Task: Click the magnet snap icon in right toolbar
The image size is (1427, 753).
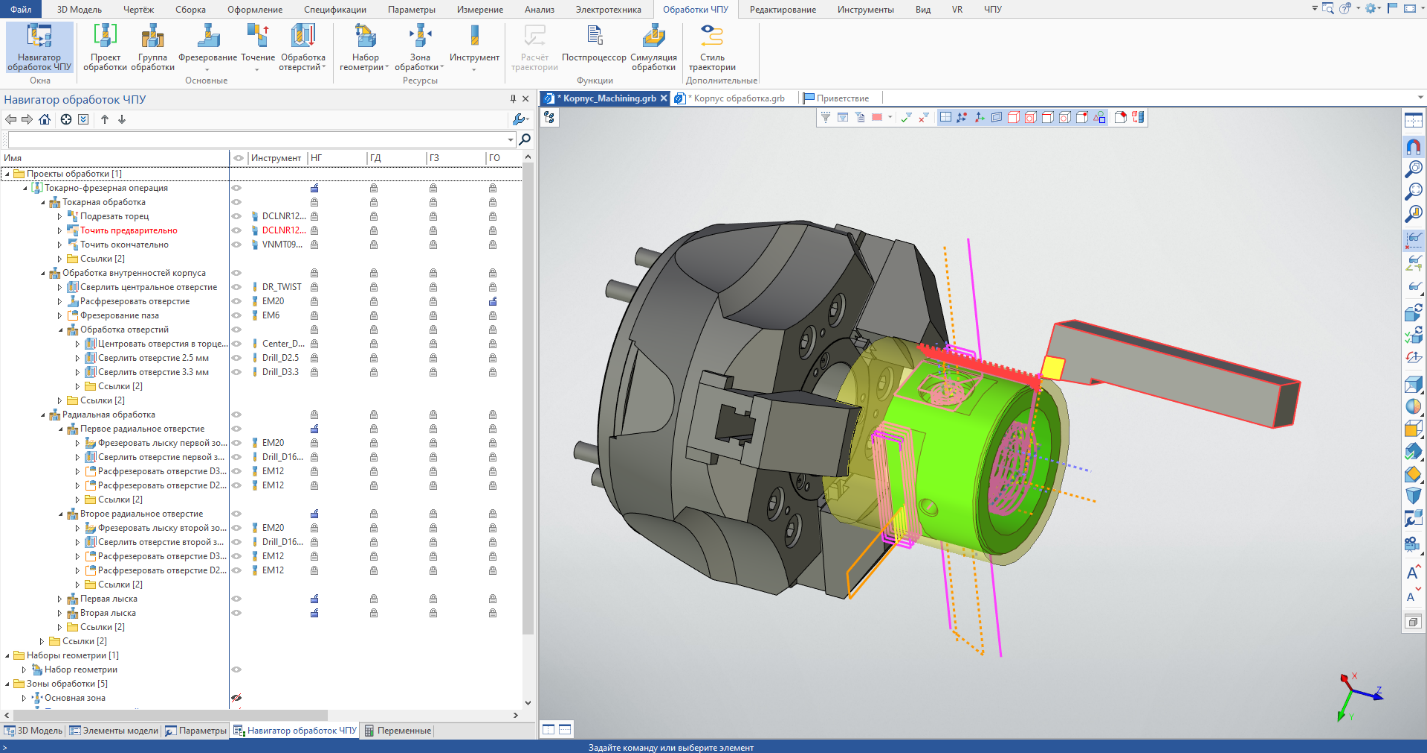Action: (x=1413, y=147)
